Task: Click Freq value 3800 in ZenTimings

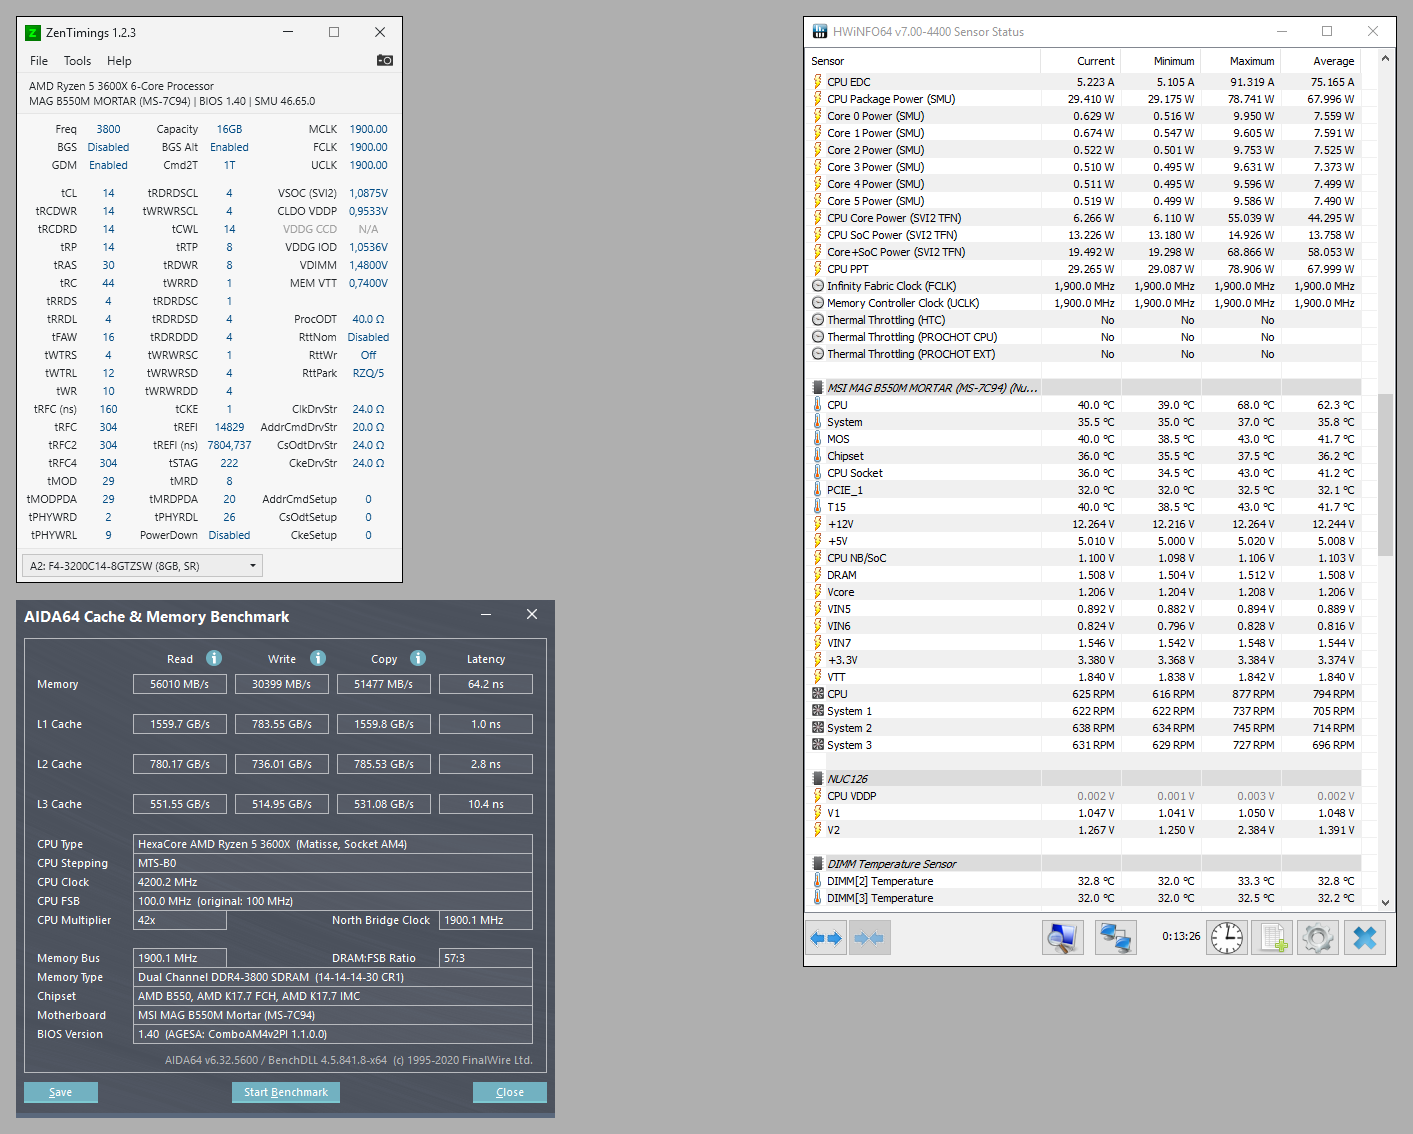Action: tap(108, 129)
